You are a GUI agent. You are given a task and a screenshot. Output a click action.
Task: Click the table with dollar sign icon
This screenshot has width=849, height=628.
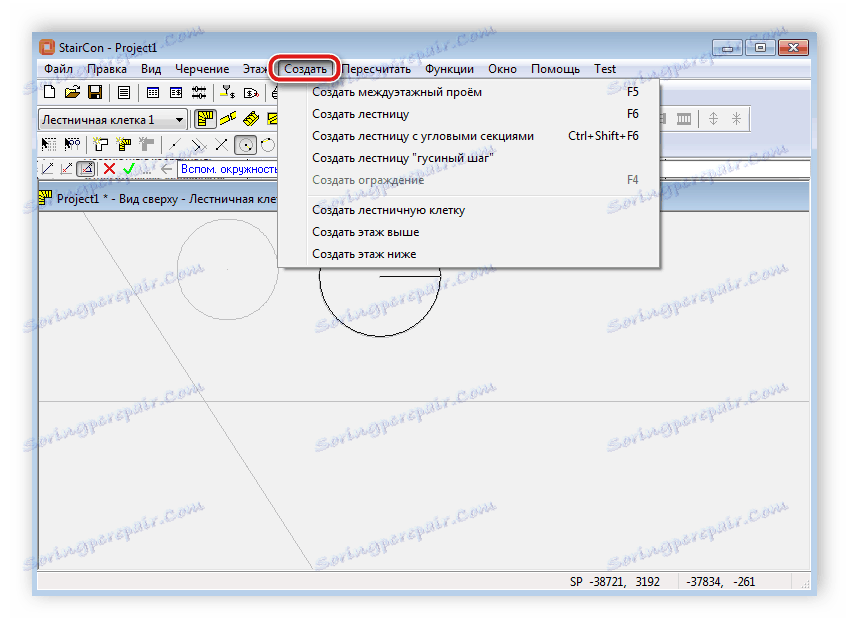pos(176,93)
